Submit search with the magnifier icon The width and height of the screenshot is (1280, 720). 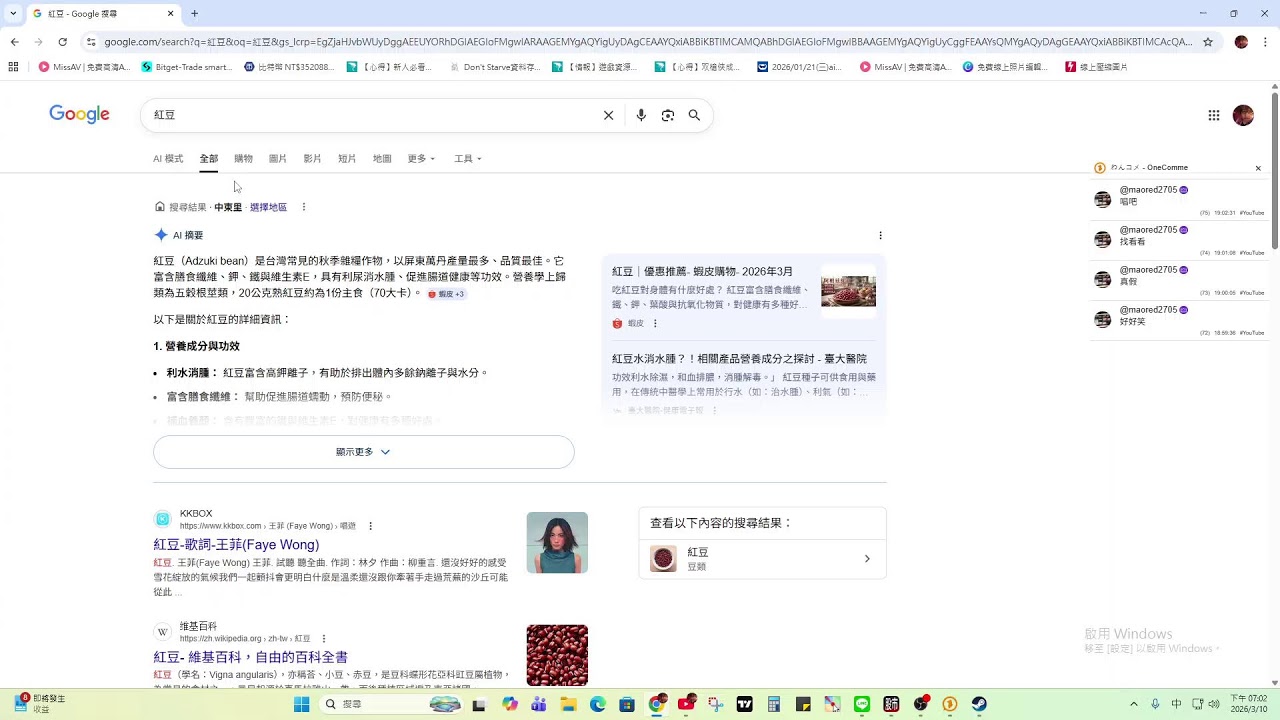point(694,115)
